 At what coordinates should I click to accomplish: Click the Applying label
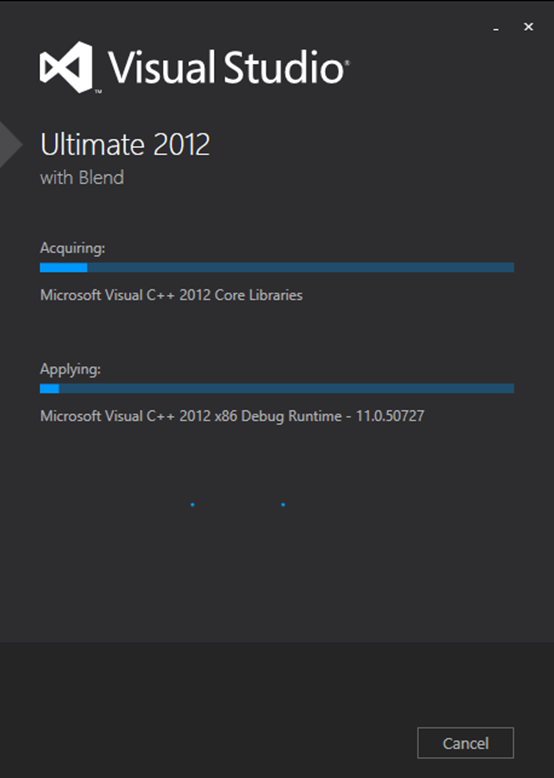coord(70,369)
